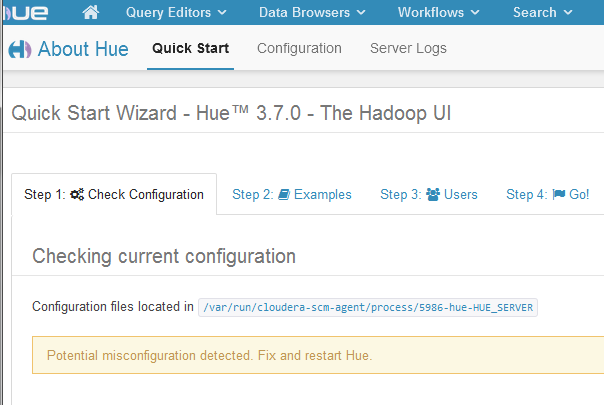Click the Quick Start Wizard heading
The height and width of the screenshot is (405, 604).
[231, 113]
